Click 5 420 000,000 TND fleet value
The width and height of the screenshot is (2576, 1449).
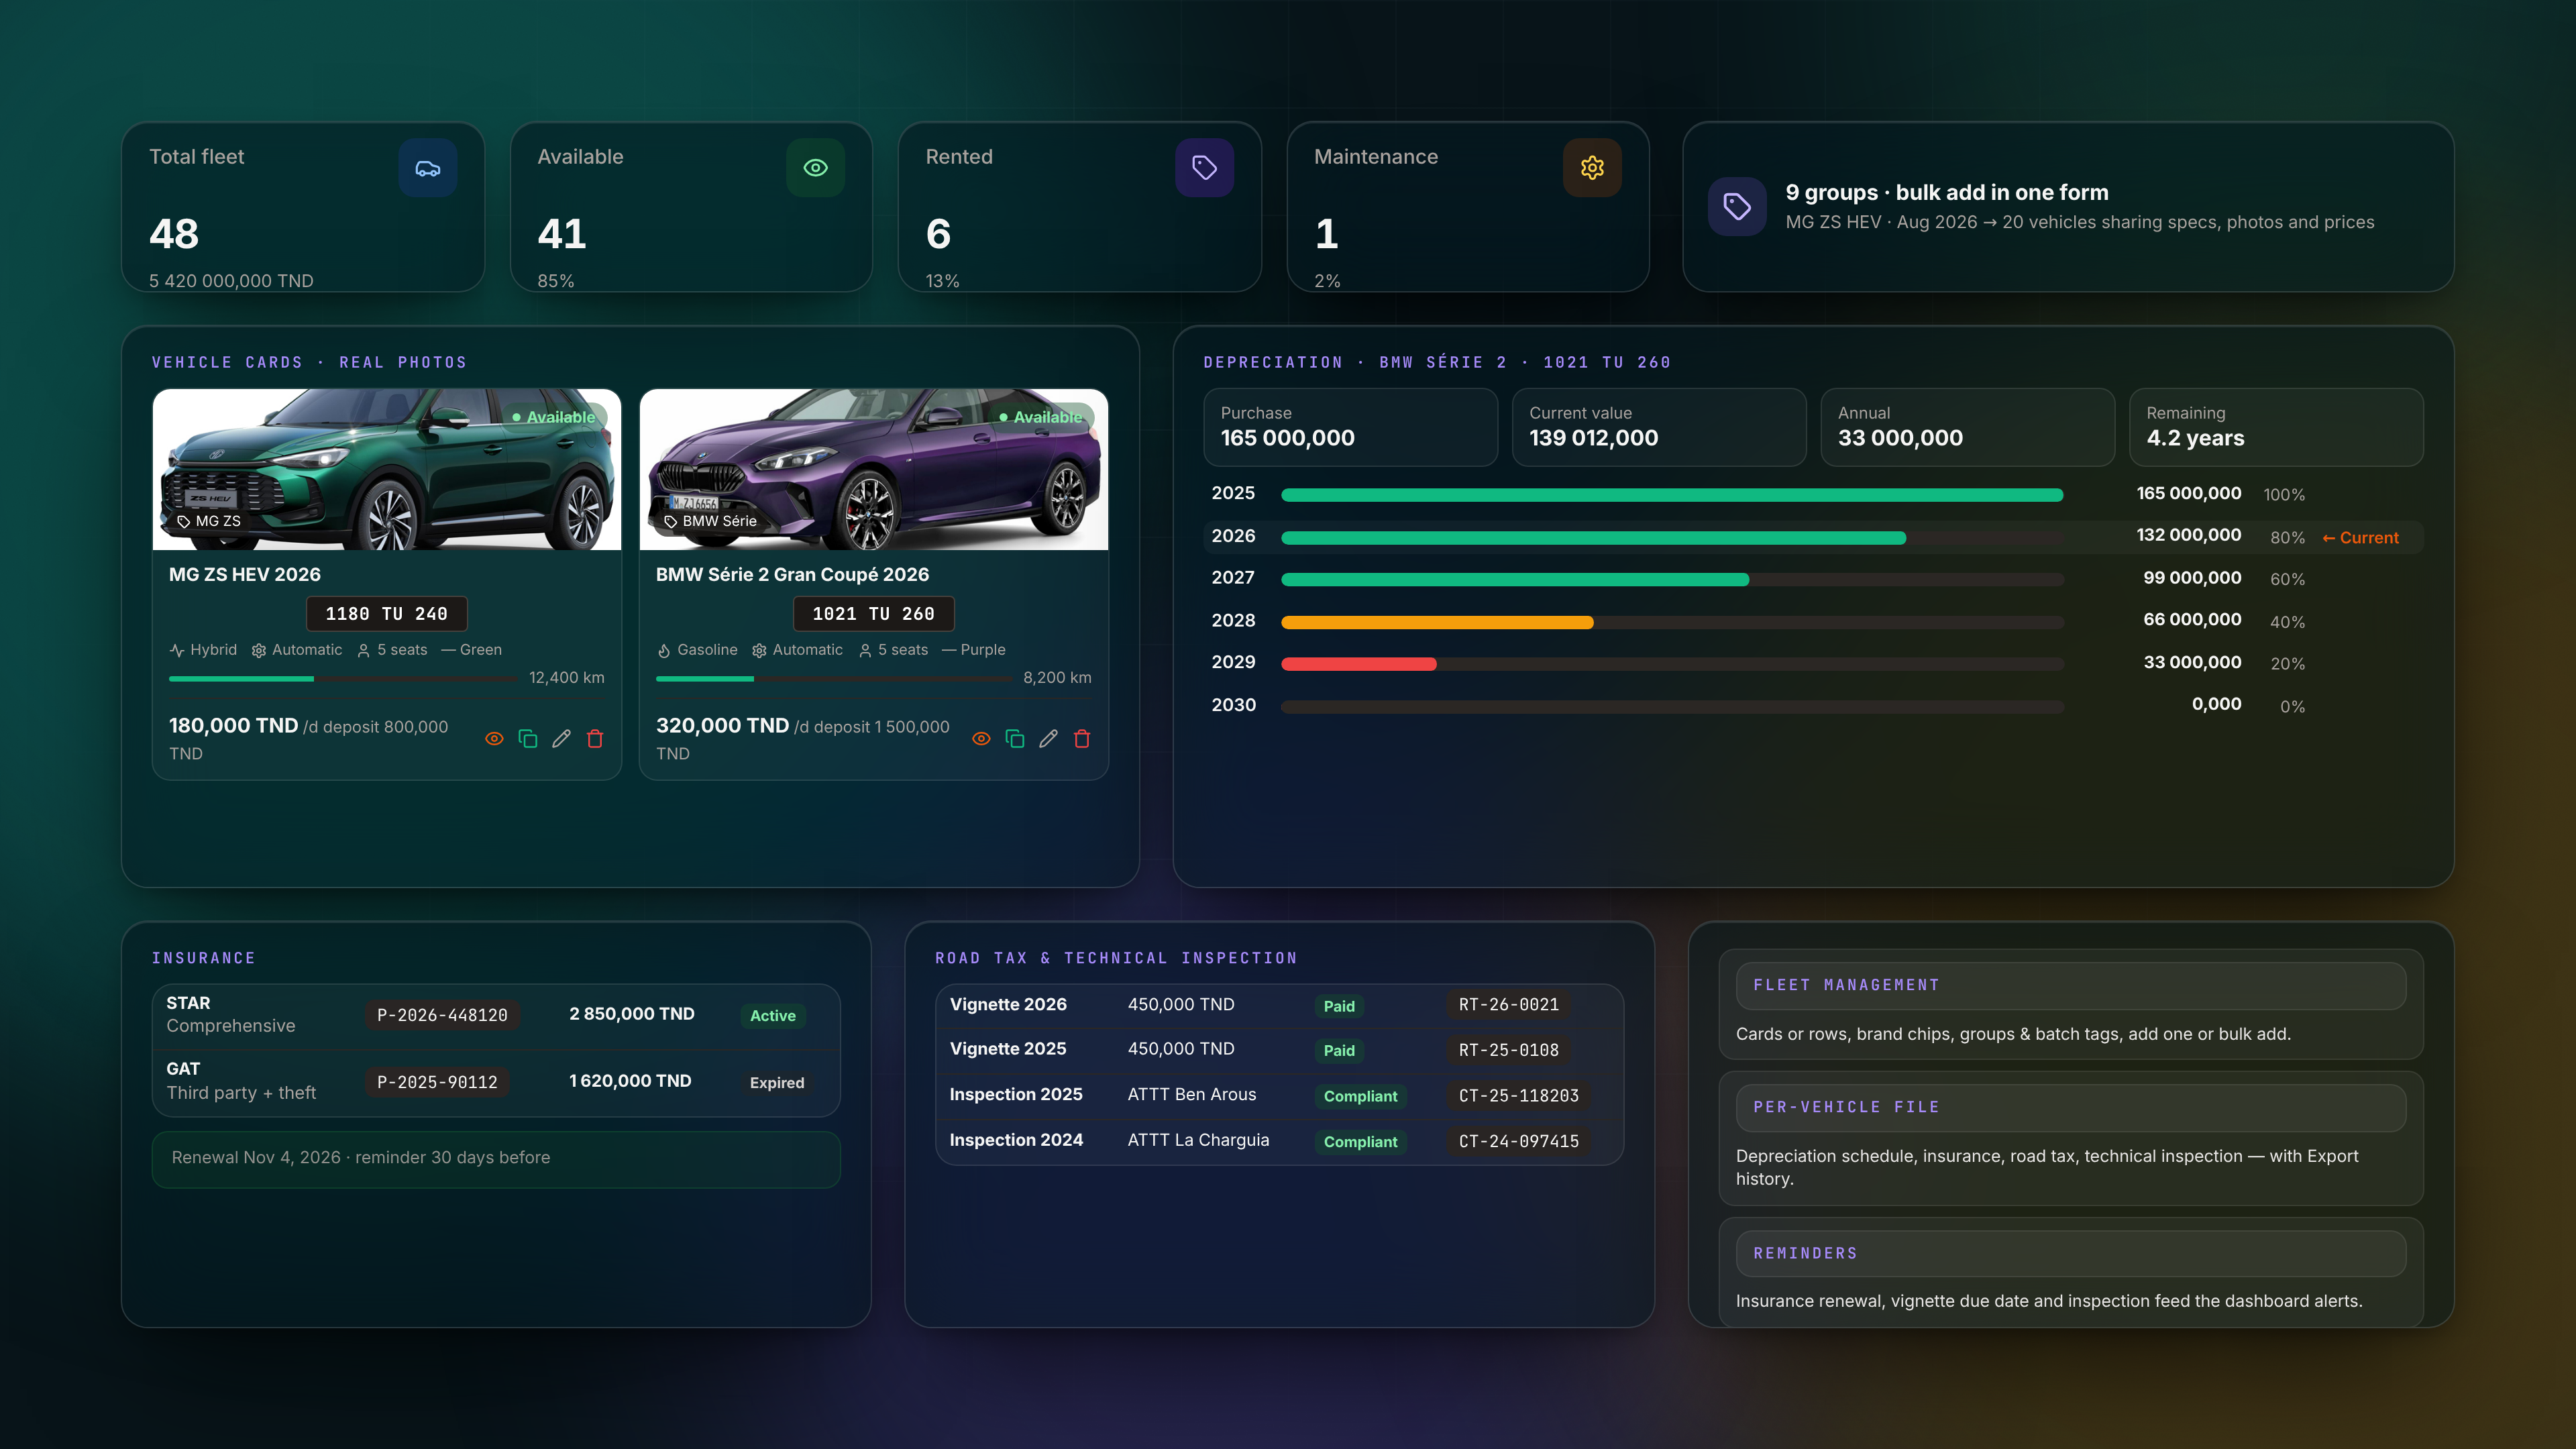coord(231,281)
